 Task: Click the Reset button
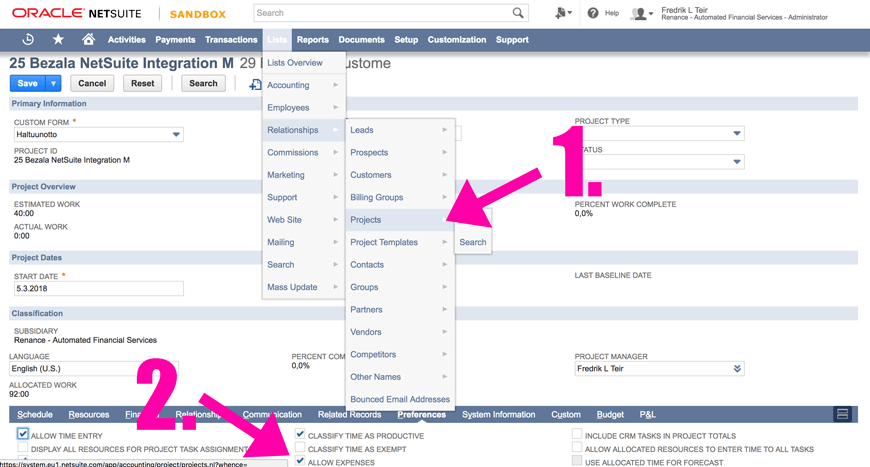point(143,83)
